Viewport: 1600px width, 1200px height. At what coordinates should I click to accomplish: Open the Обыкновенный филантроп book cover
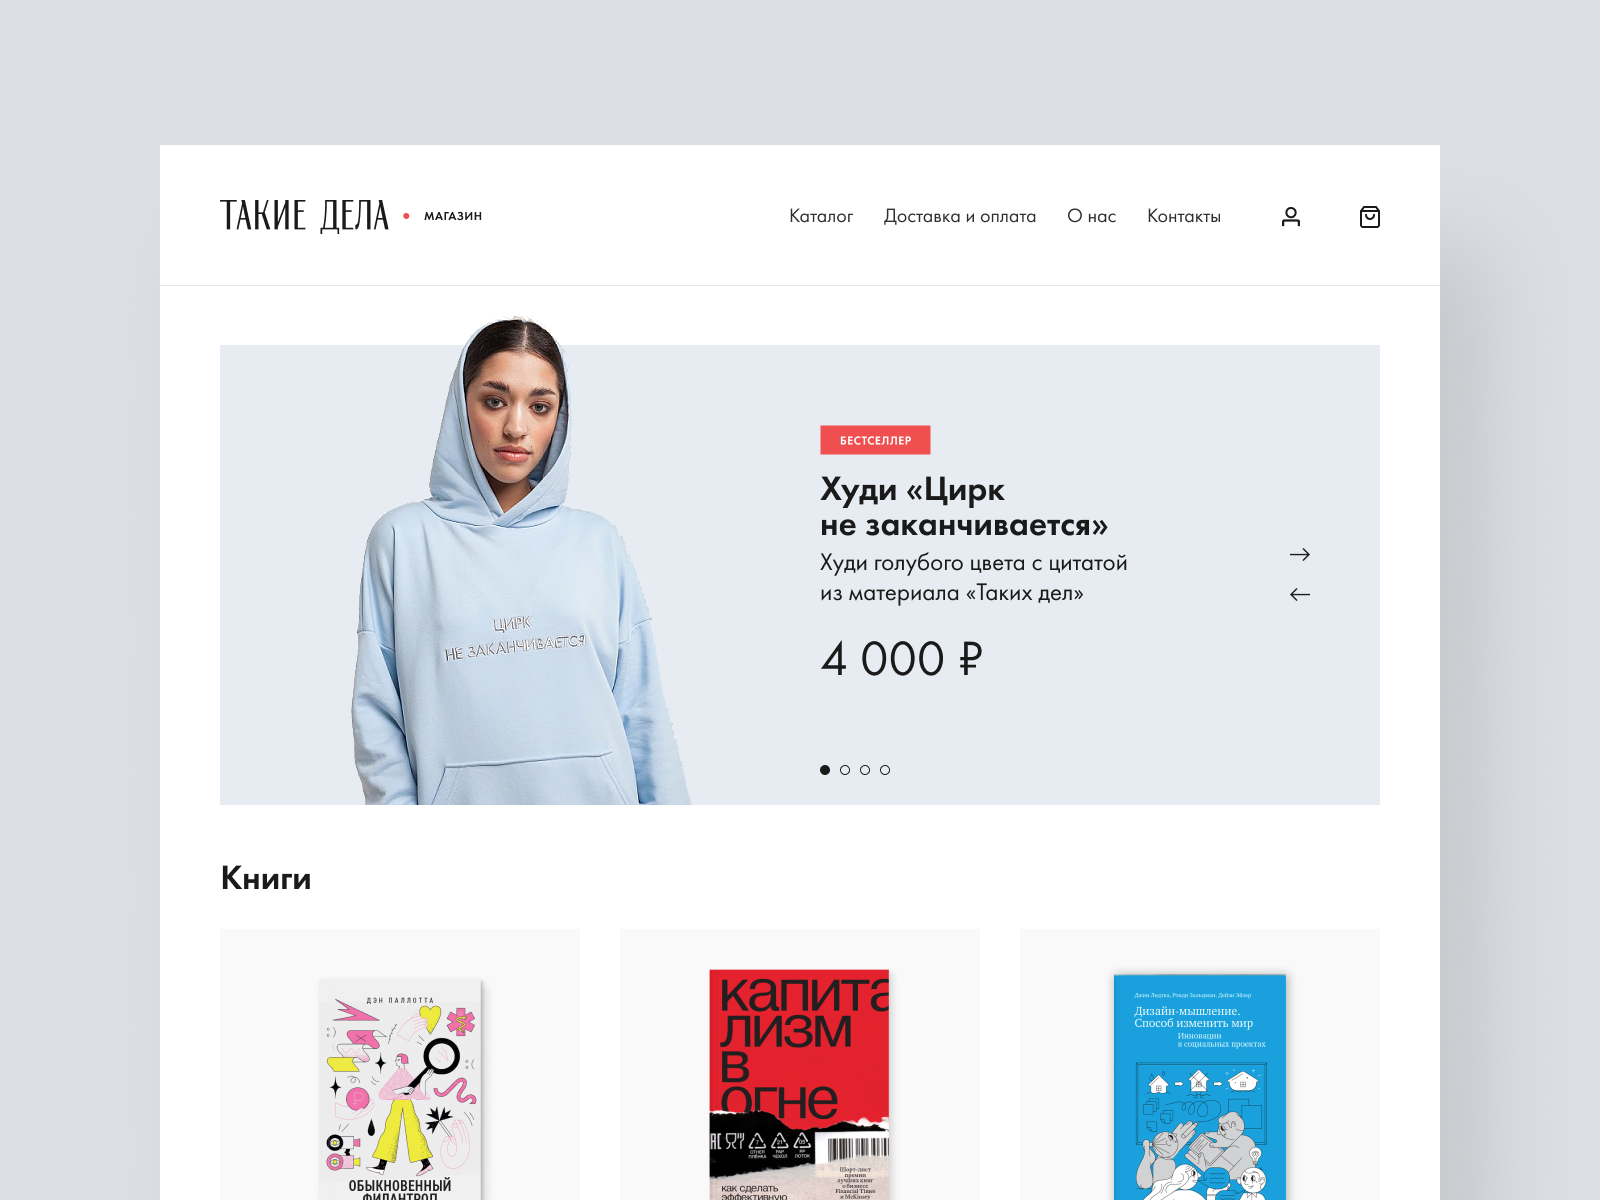coord(400,1089)
